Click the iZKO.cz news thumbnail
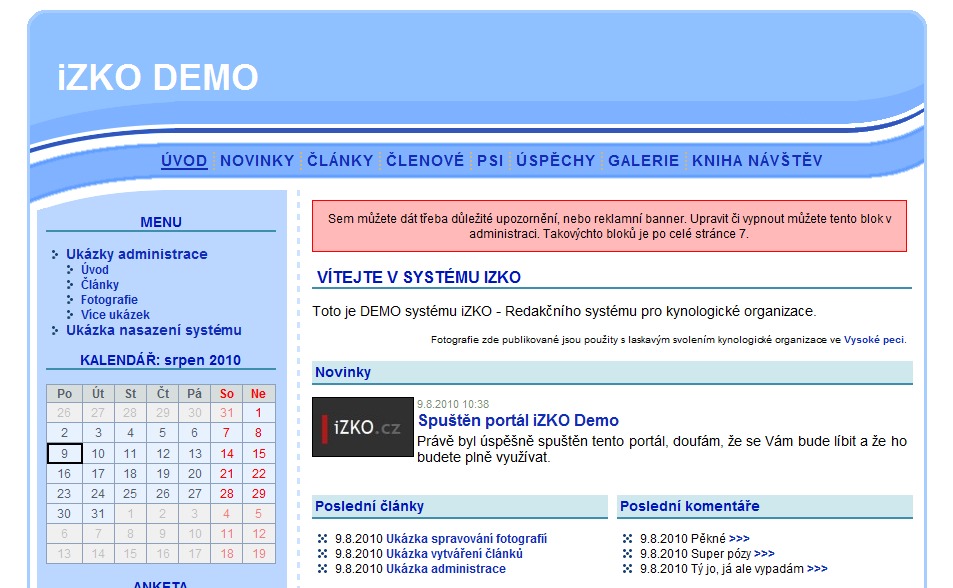The image size is (953, 588). coord(363,427)
